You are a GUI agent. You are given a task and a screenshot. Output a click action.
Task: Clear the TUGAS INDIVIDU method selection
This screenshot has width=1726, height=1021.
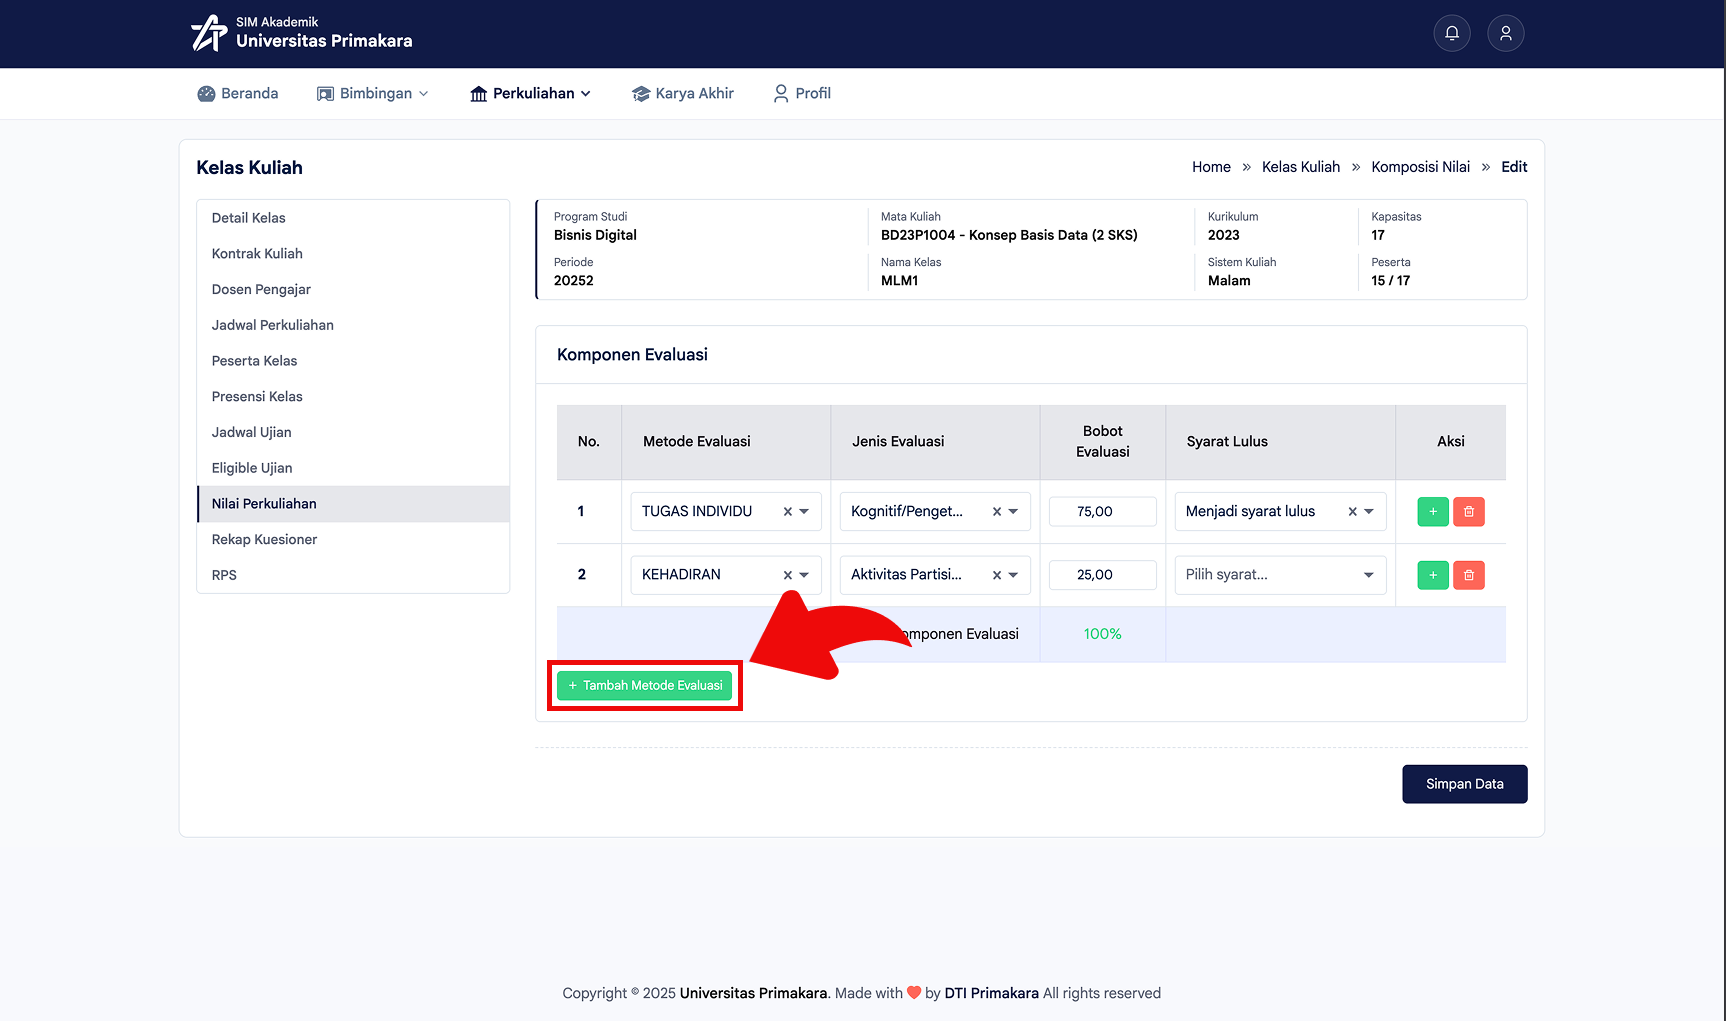[788, 511]
